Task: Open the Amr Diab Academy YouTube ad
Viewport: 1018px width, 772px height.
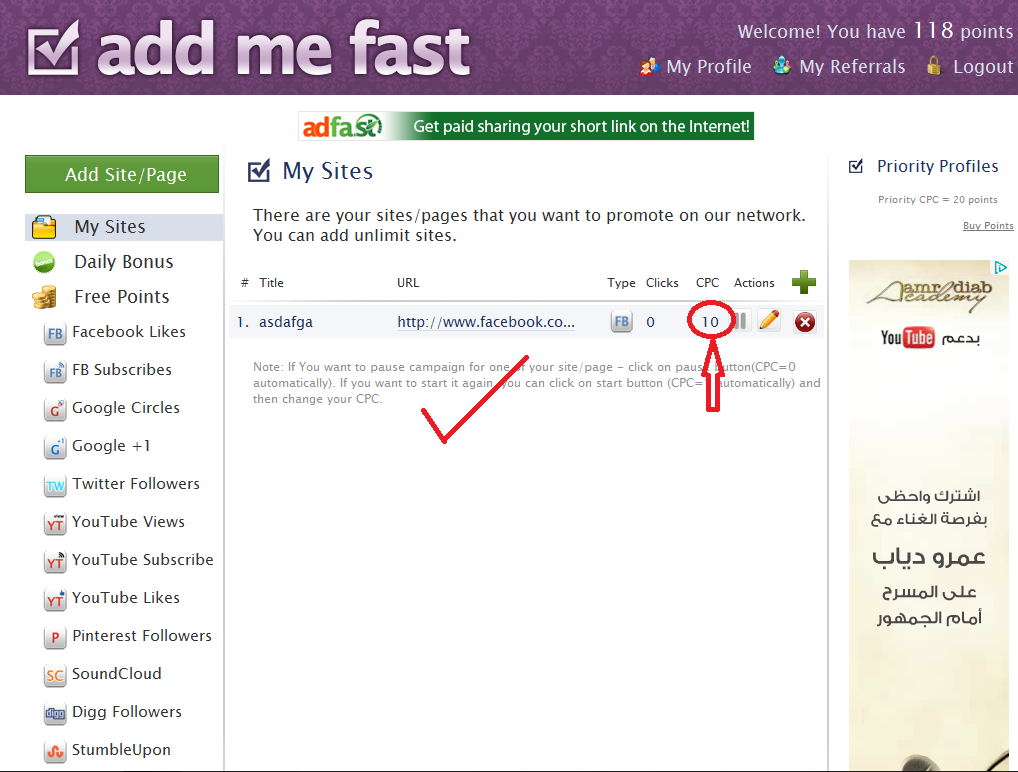Action: (929, 516)
